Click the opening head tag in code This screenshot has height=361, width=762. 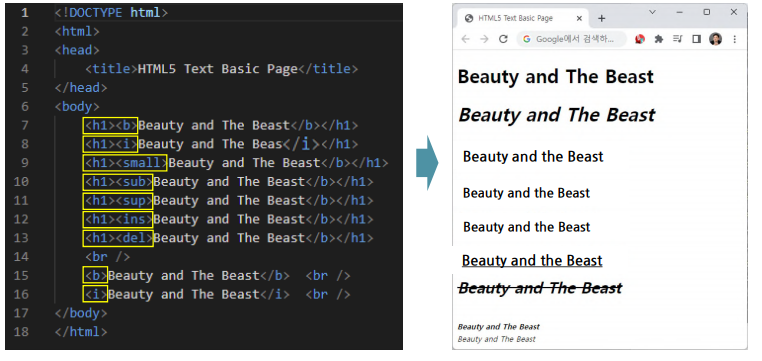(x=77, y=50)
